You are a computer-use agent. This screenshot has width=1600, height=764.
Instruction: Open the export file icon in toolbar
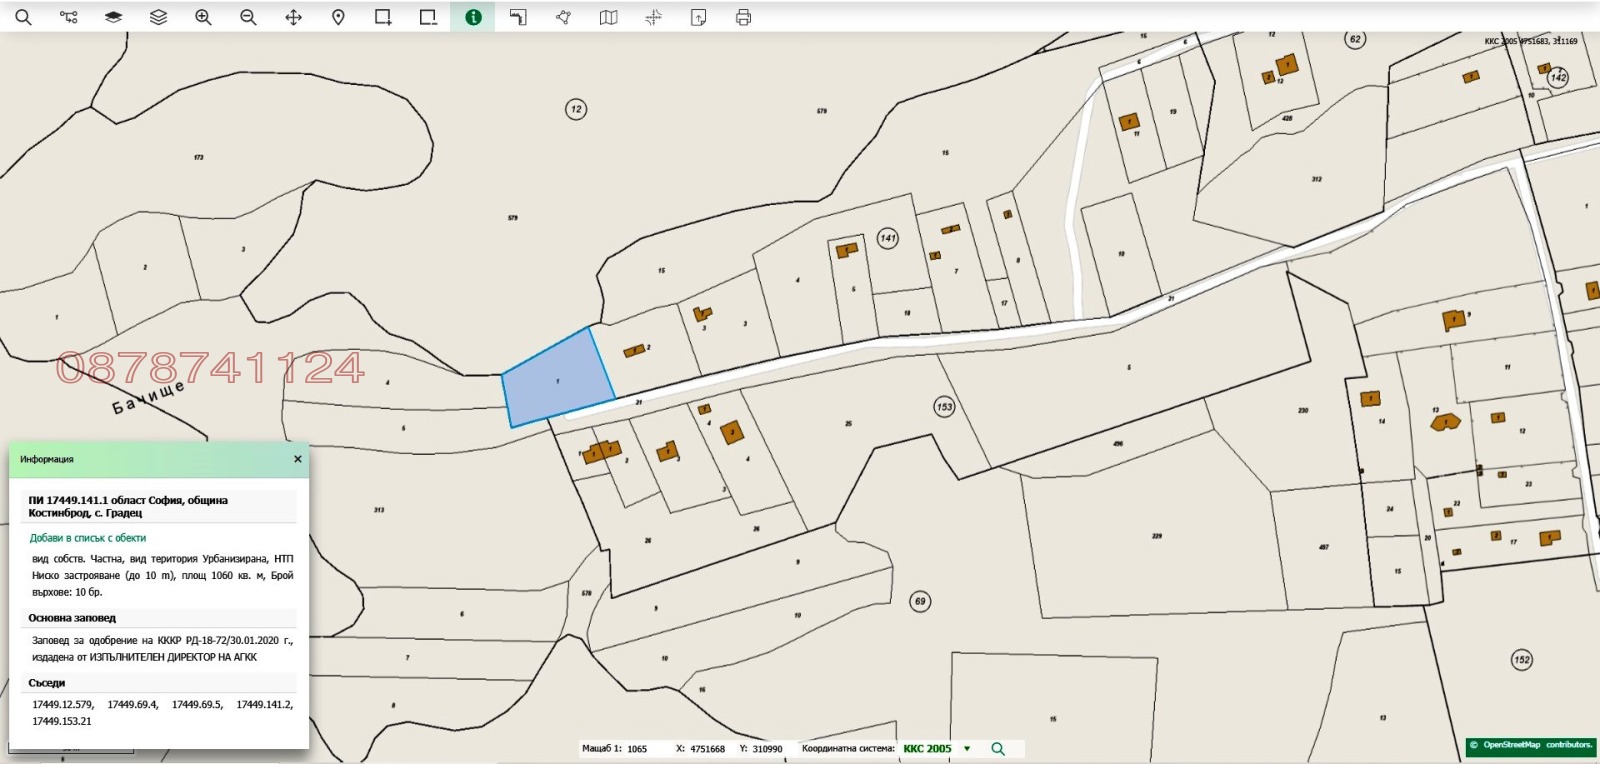tap(698, 17)
